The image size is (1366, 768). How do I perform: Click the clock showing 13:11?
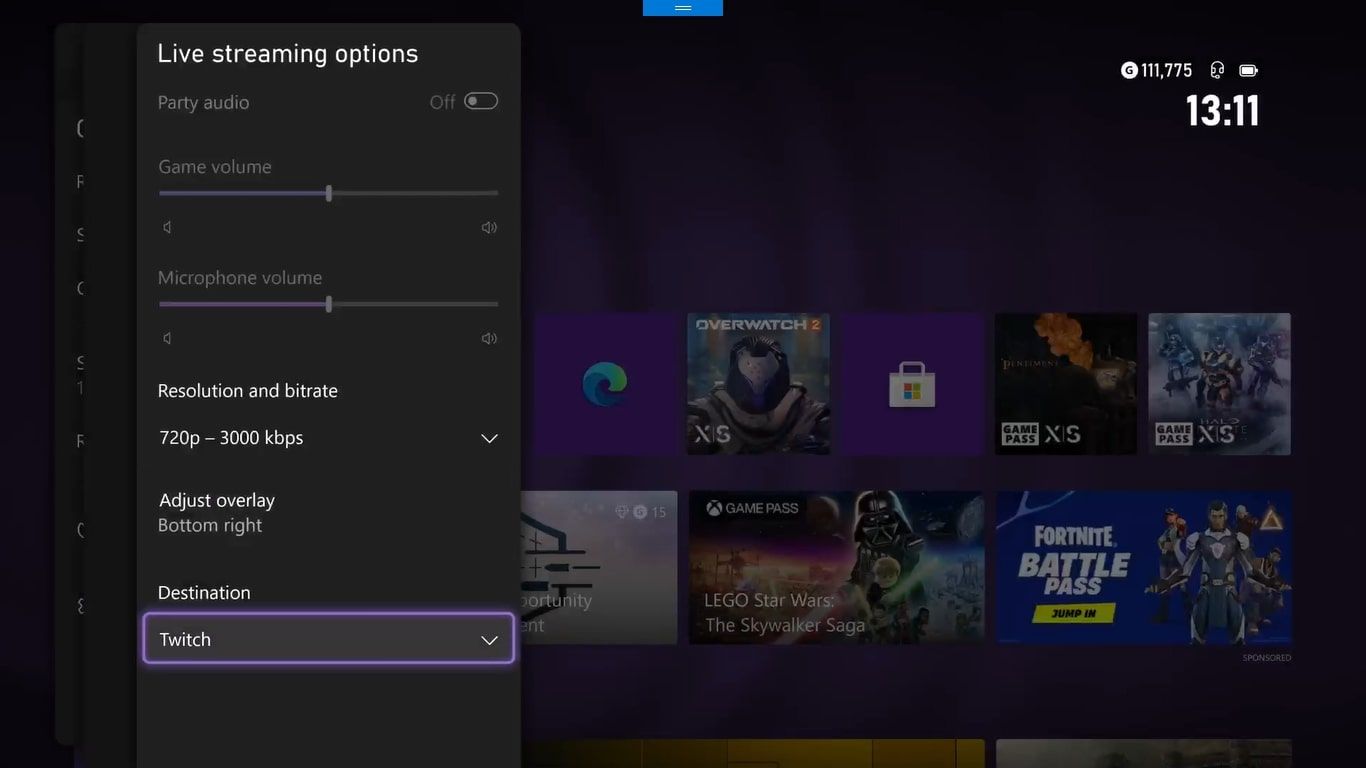coord(1222,110)
